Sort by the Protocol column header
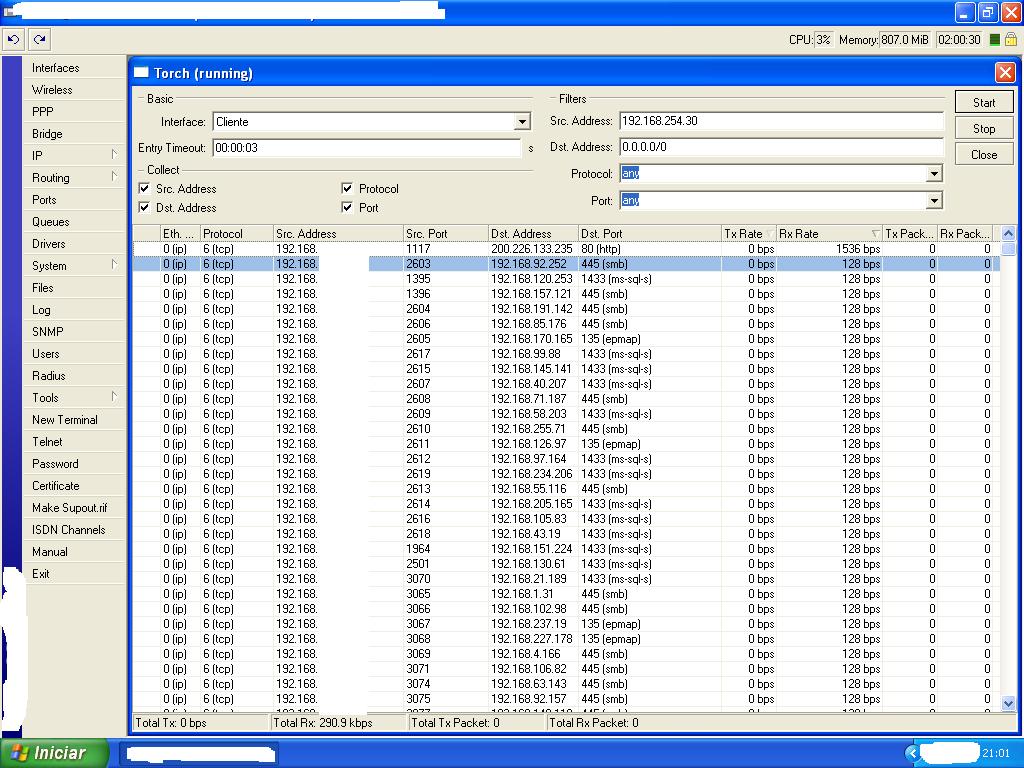Viewport: 1024px width, 768px height. click(236, 233)
